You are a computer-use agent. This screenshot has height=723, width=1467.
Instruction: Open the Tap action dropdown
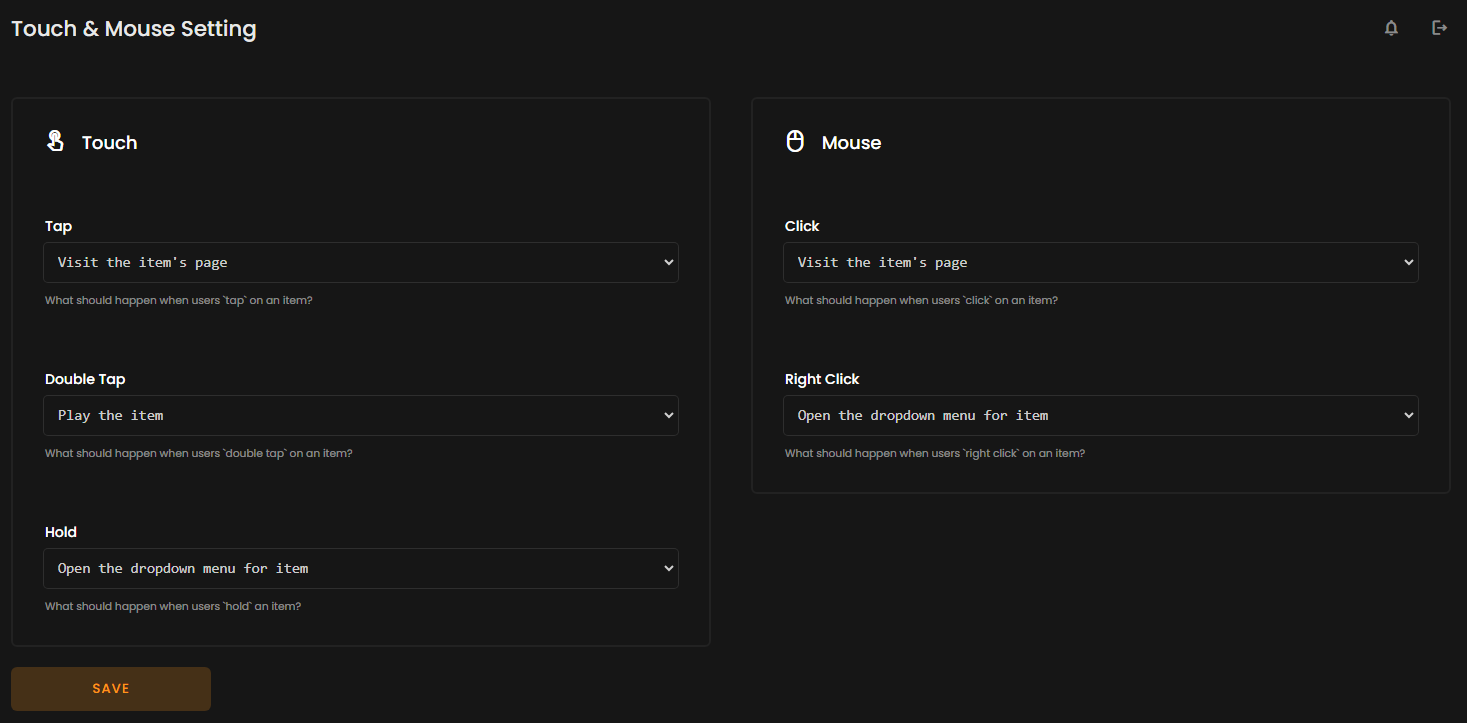click(361, 262)
